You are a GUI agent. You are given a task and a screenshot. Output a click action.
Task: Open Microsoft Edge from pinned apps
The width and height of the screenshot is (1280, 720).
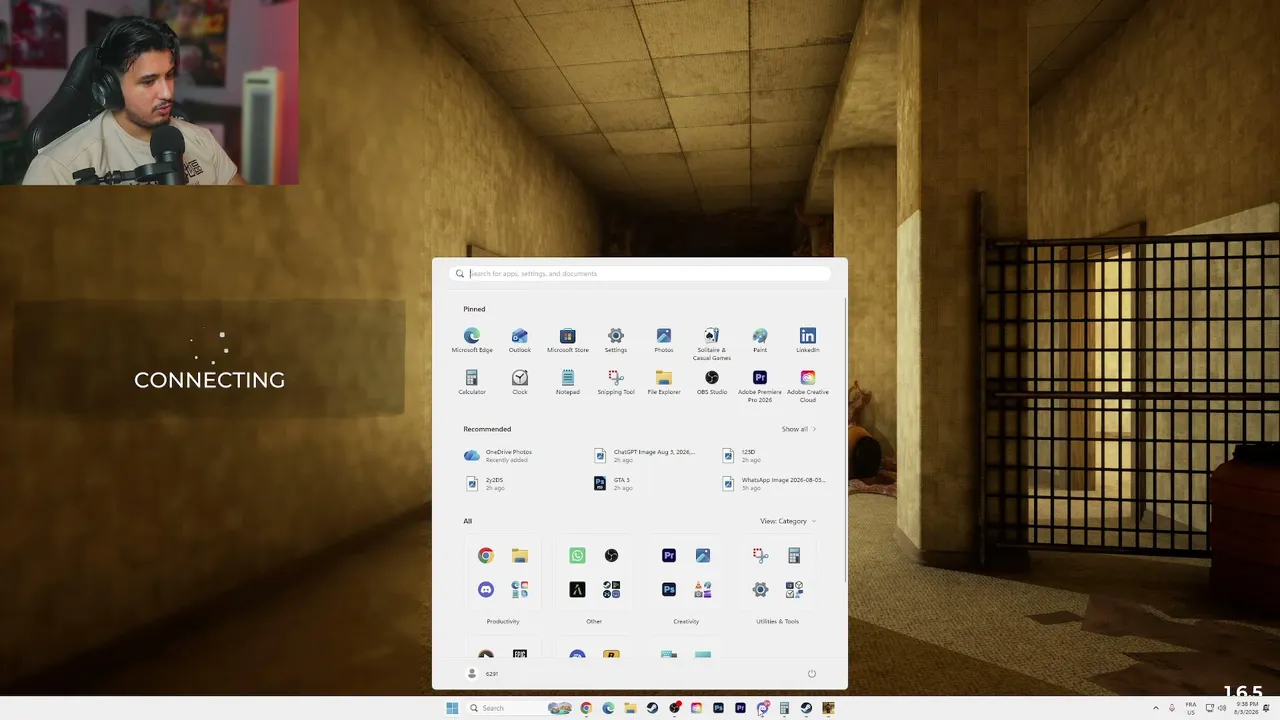click(x=472, y=340)
